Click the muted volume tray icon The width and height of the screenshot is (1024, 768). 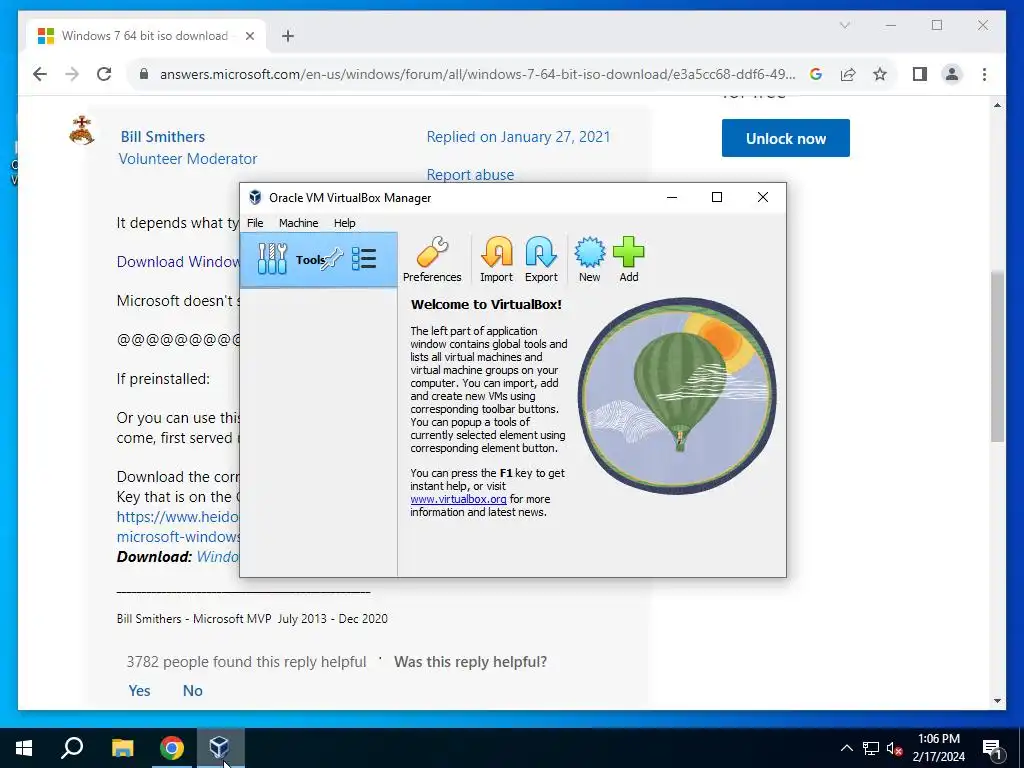pos(895,748)
